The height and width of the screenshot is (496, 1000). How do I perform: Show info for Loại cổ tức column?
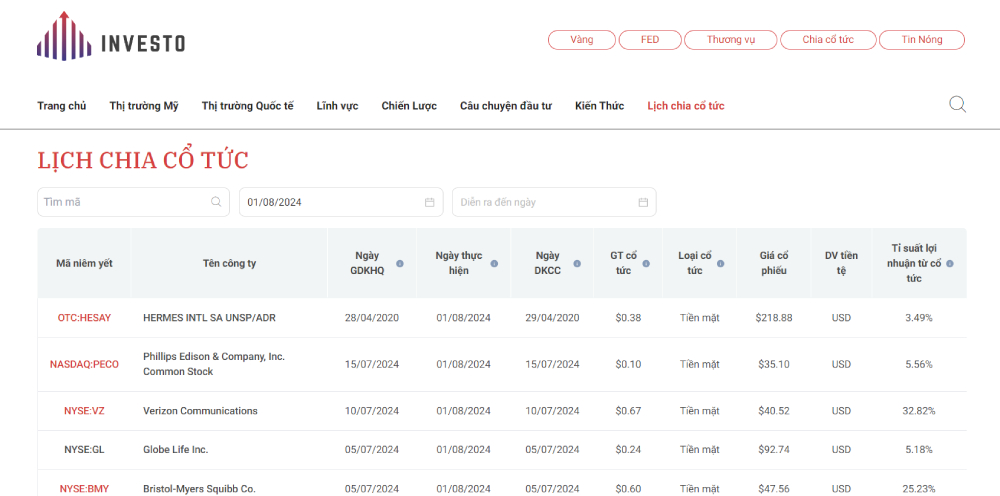click(721, 263)
